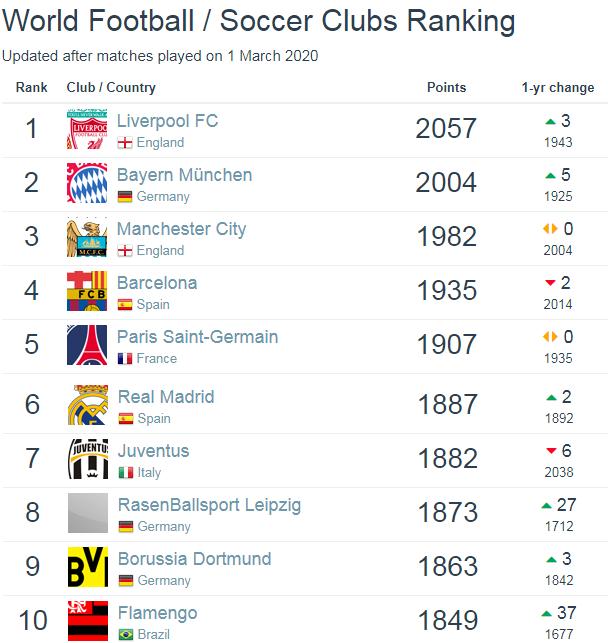The image size is (608, 643).
Task: Click the blank RasenBallsport Leipzig logo thumbnail
Action: pyautogui.click(x=87, y=513)
